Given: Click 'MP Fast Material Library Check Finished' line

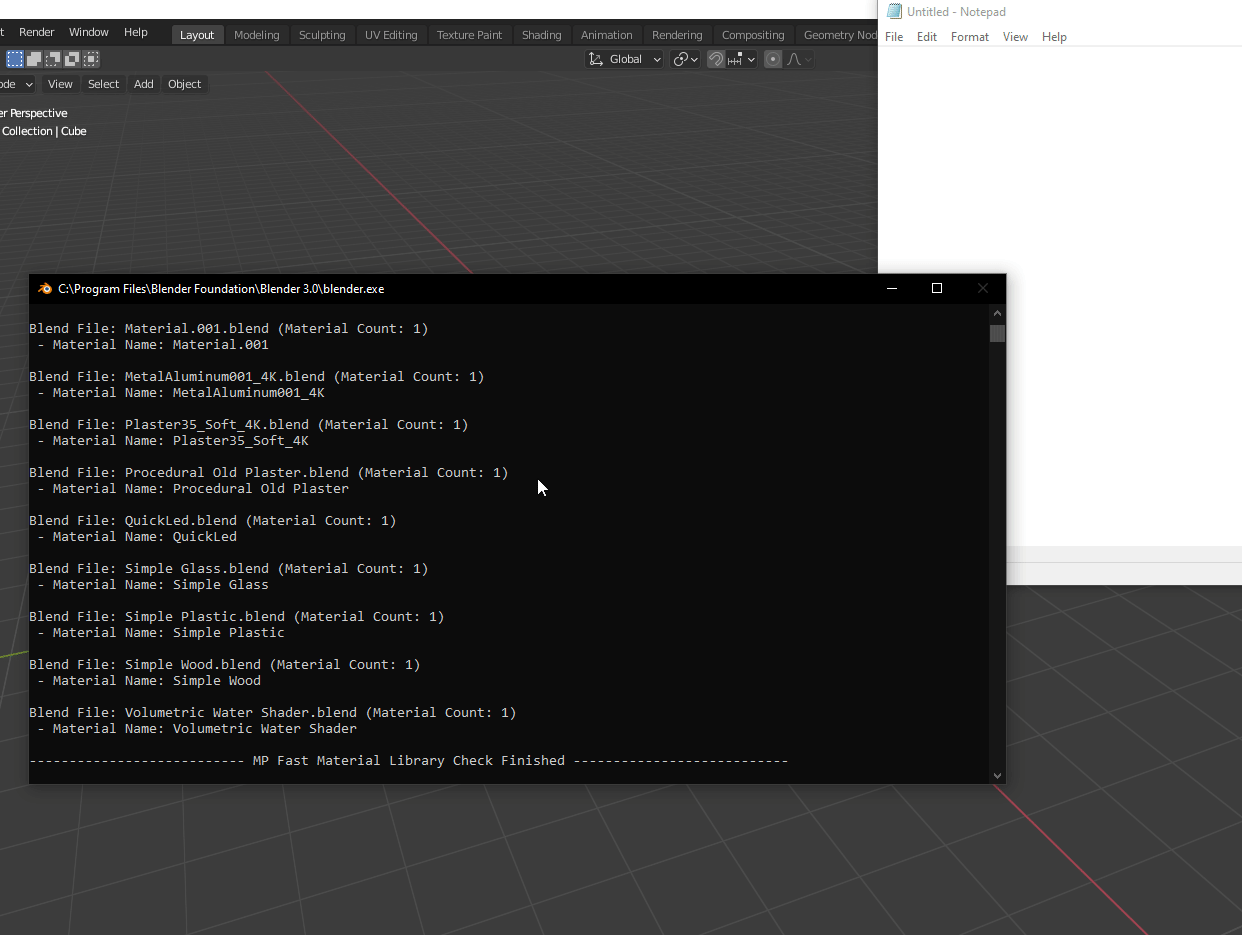Looking at the screenshot, I should tap(409, 761).
